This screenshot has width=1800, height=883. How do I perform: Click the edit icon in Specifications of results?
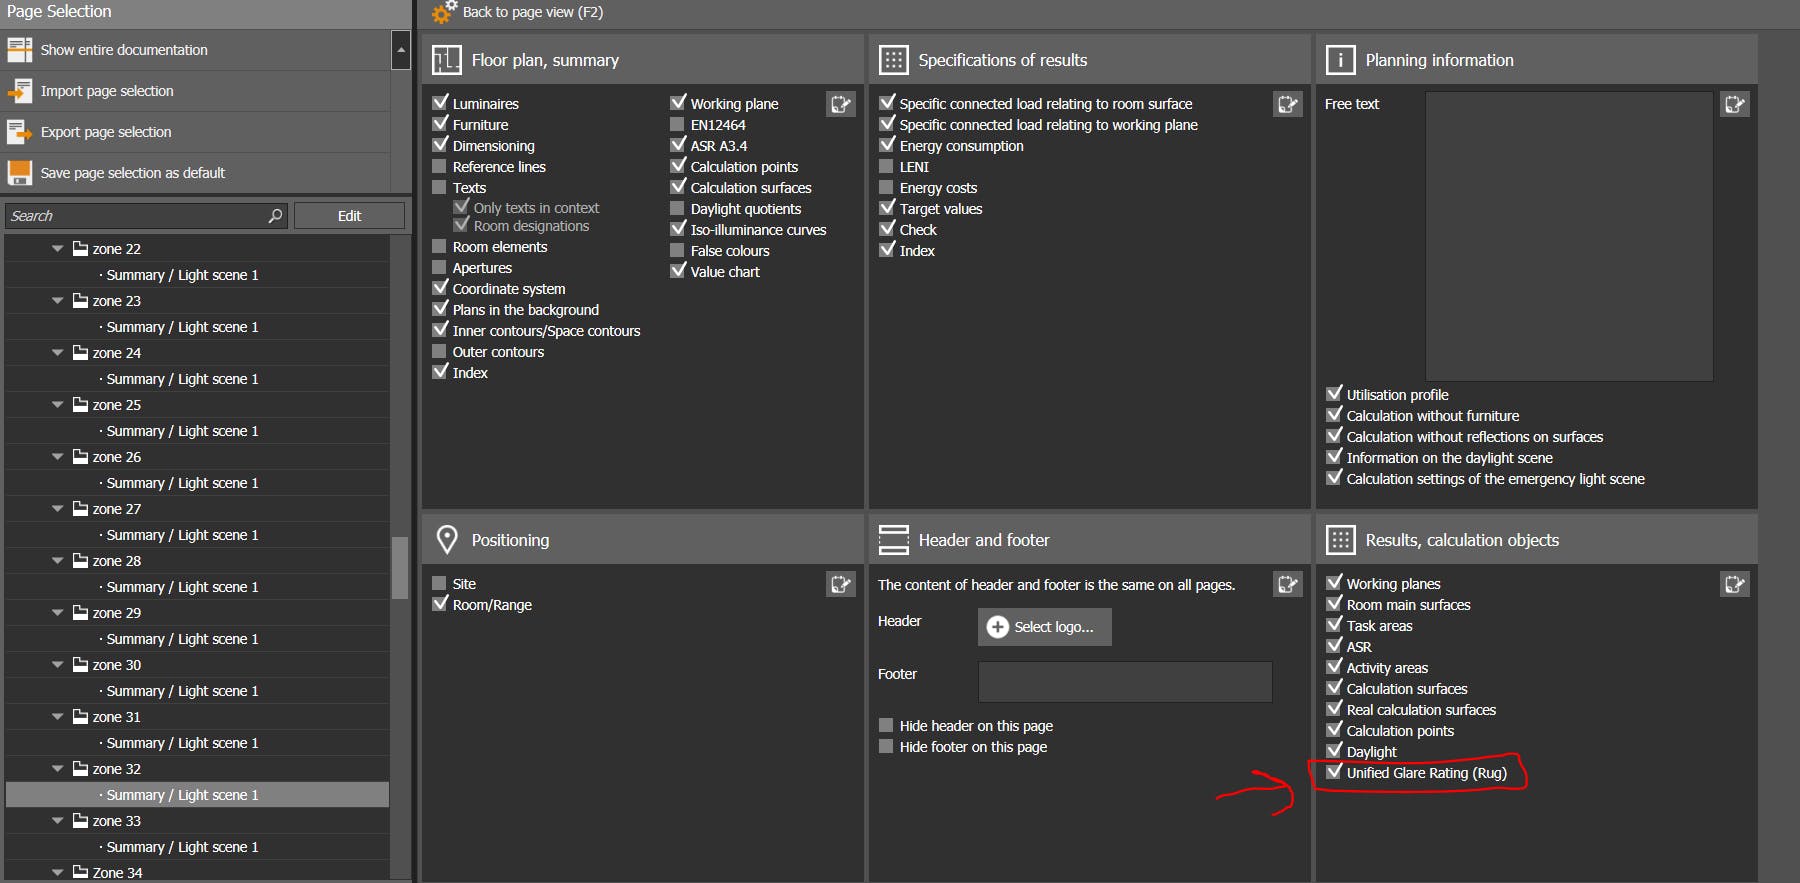coord(1288,104)
